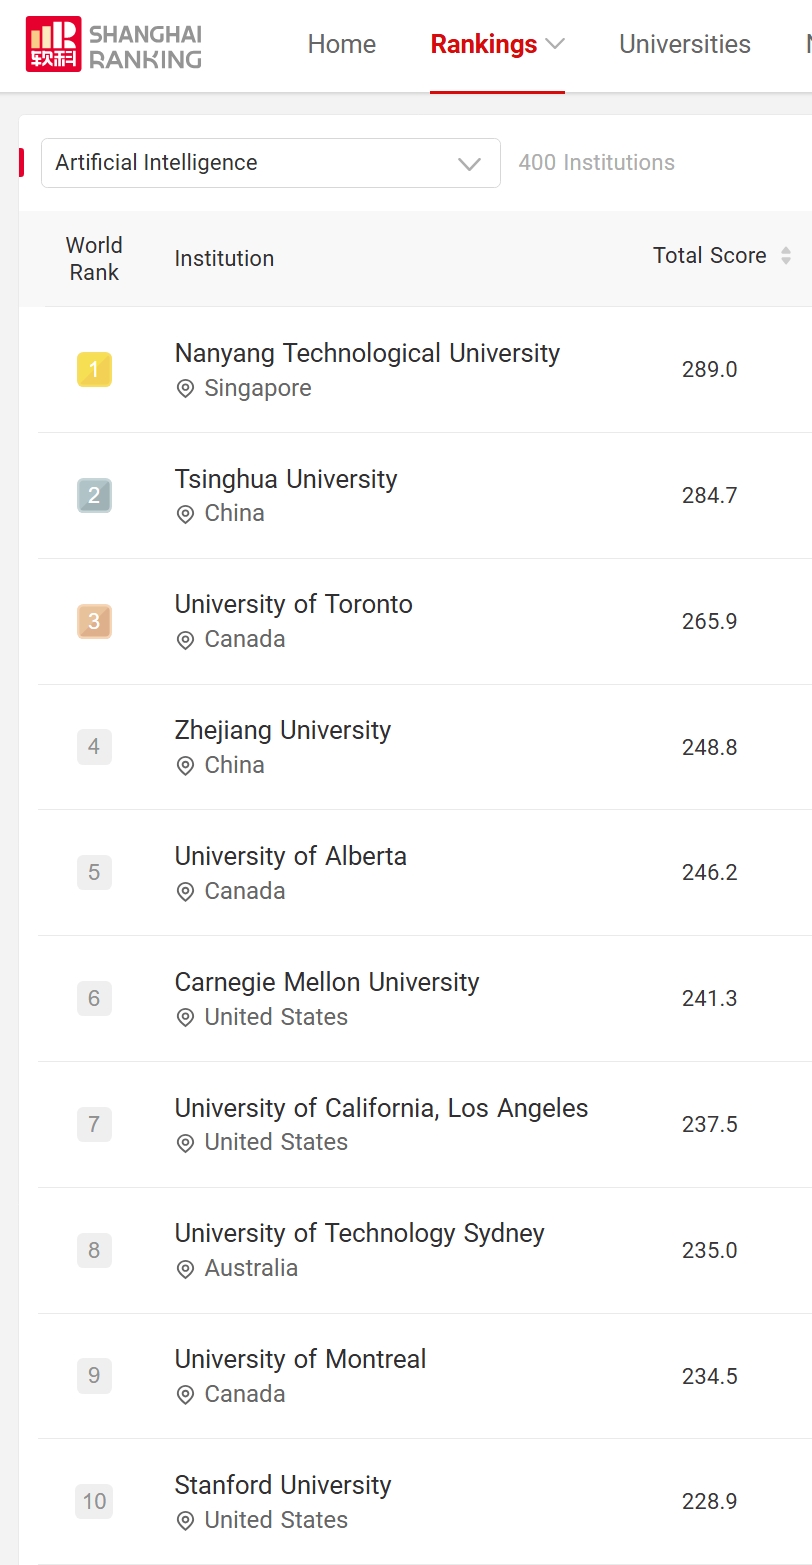812x1565 pixels.
Task: Open Tsinghua University link
Action: point(286,479)
